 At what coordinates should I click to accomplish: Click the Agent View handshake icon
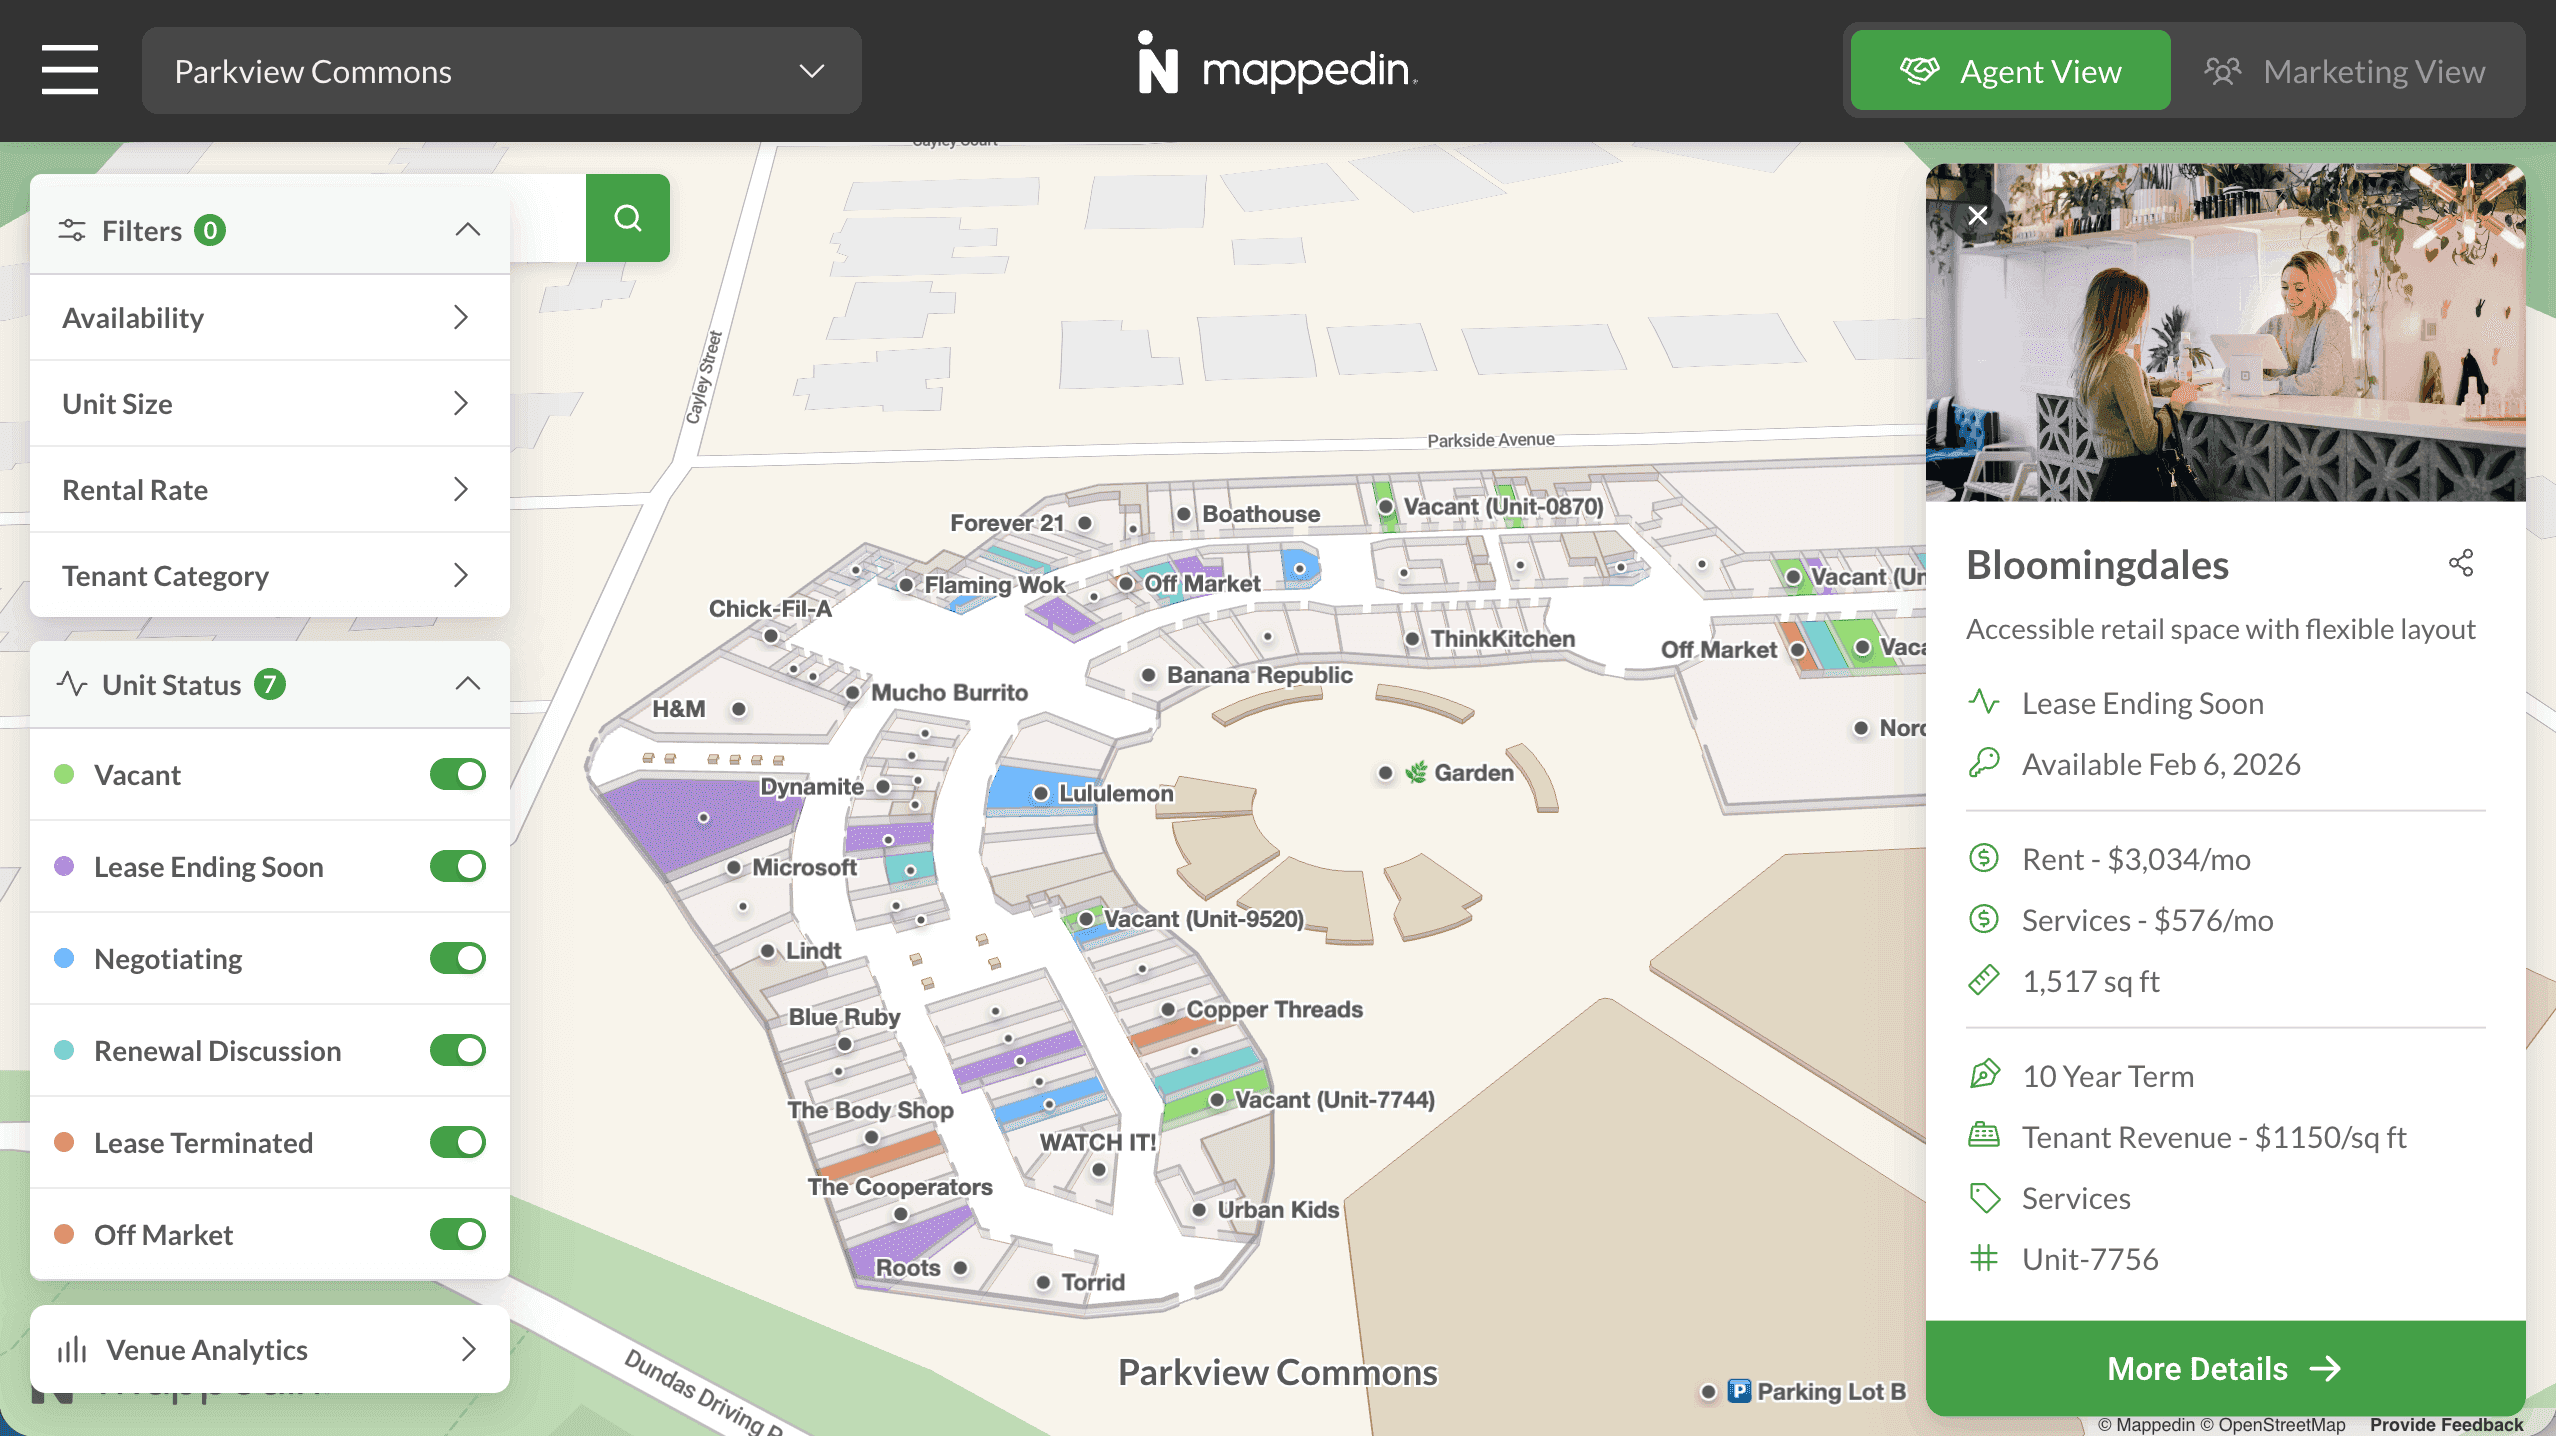tap(1919, 71)
